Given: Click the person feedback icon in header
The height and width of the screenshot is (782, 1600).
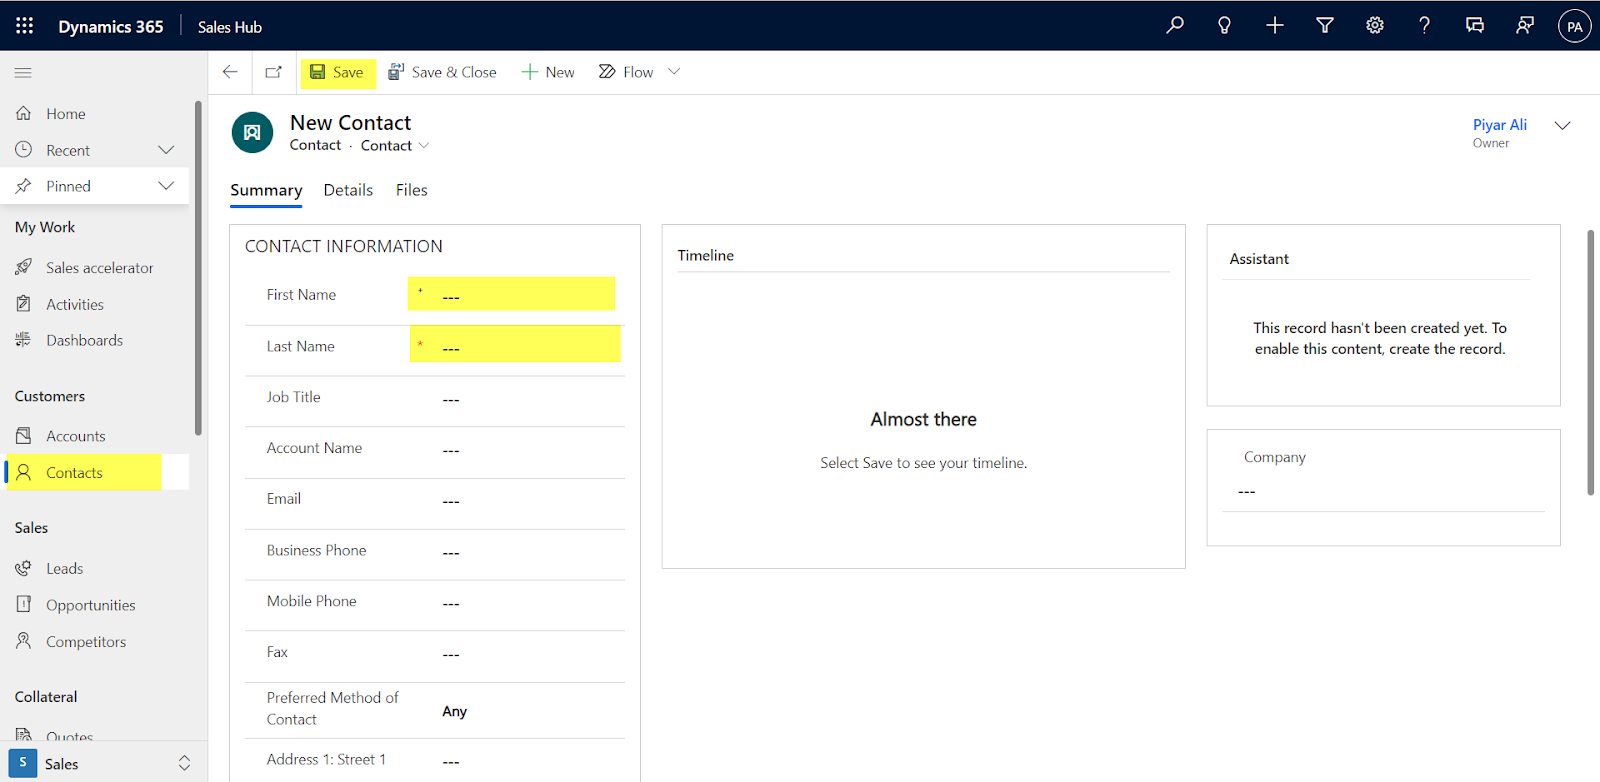Looking at the screenshot, I should [1525, 25].
